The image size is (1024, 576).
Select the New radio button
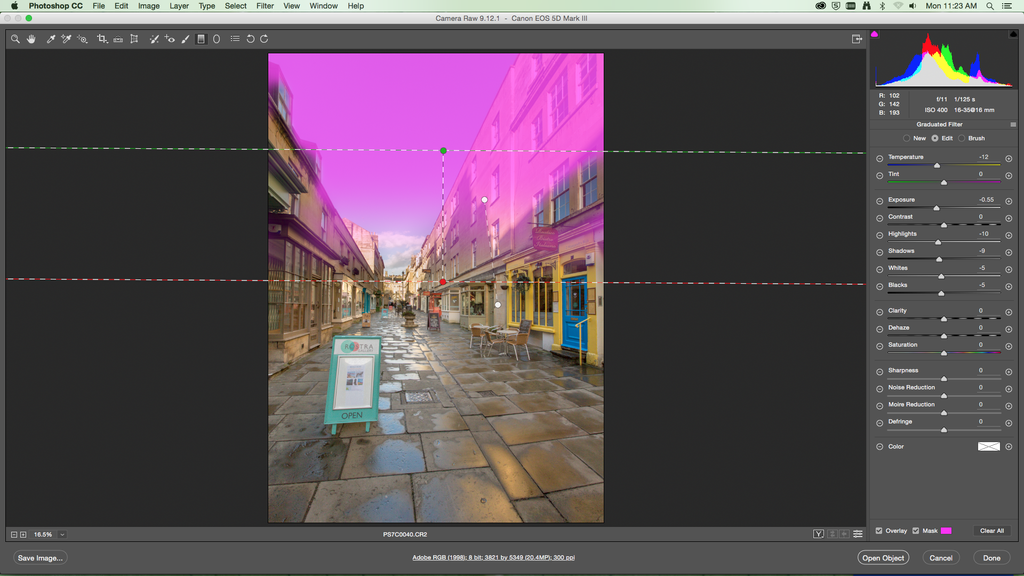(x=907, y=138)
